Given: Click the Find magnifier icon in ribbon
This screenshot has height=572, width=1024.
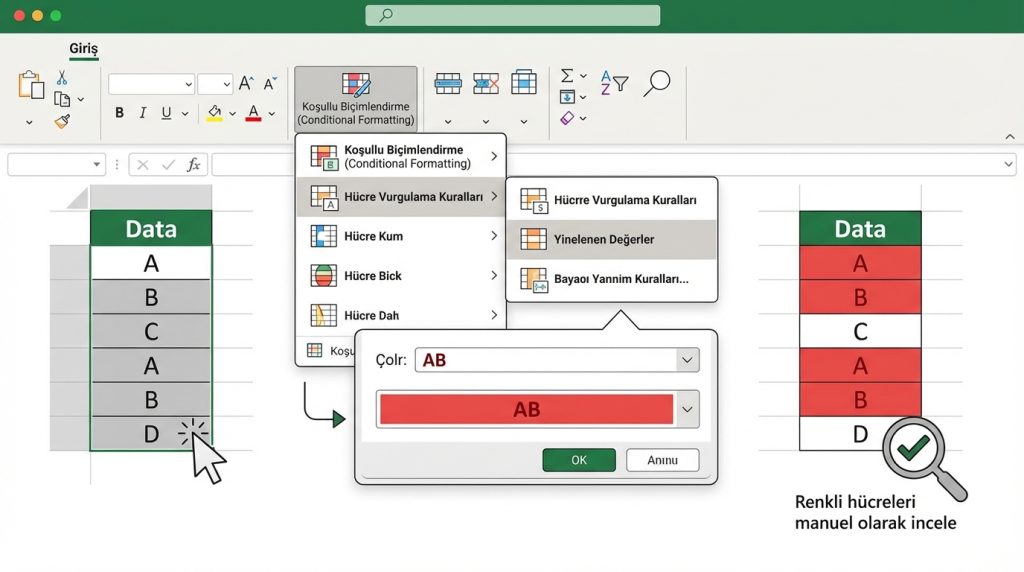Looking at the screenshot, I should [x=656, y=83].
